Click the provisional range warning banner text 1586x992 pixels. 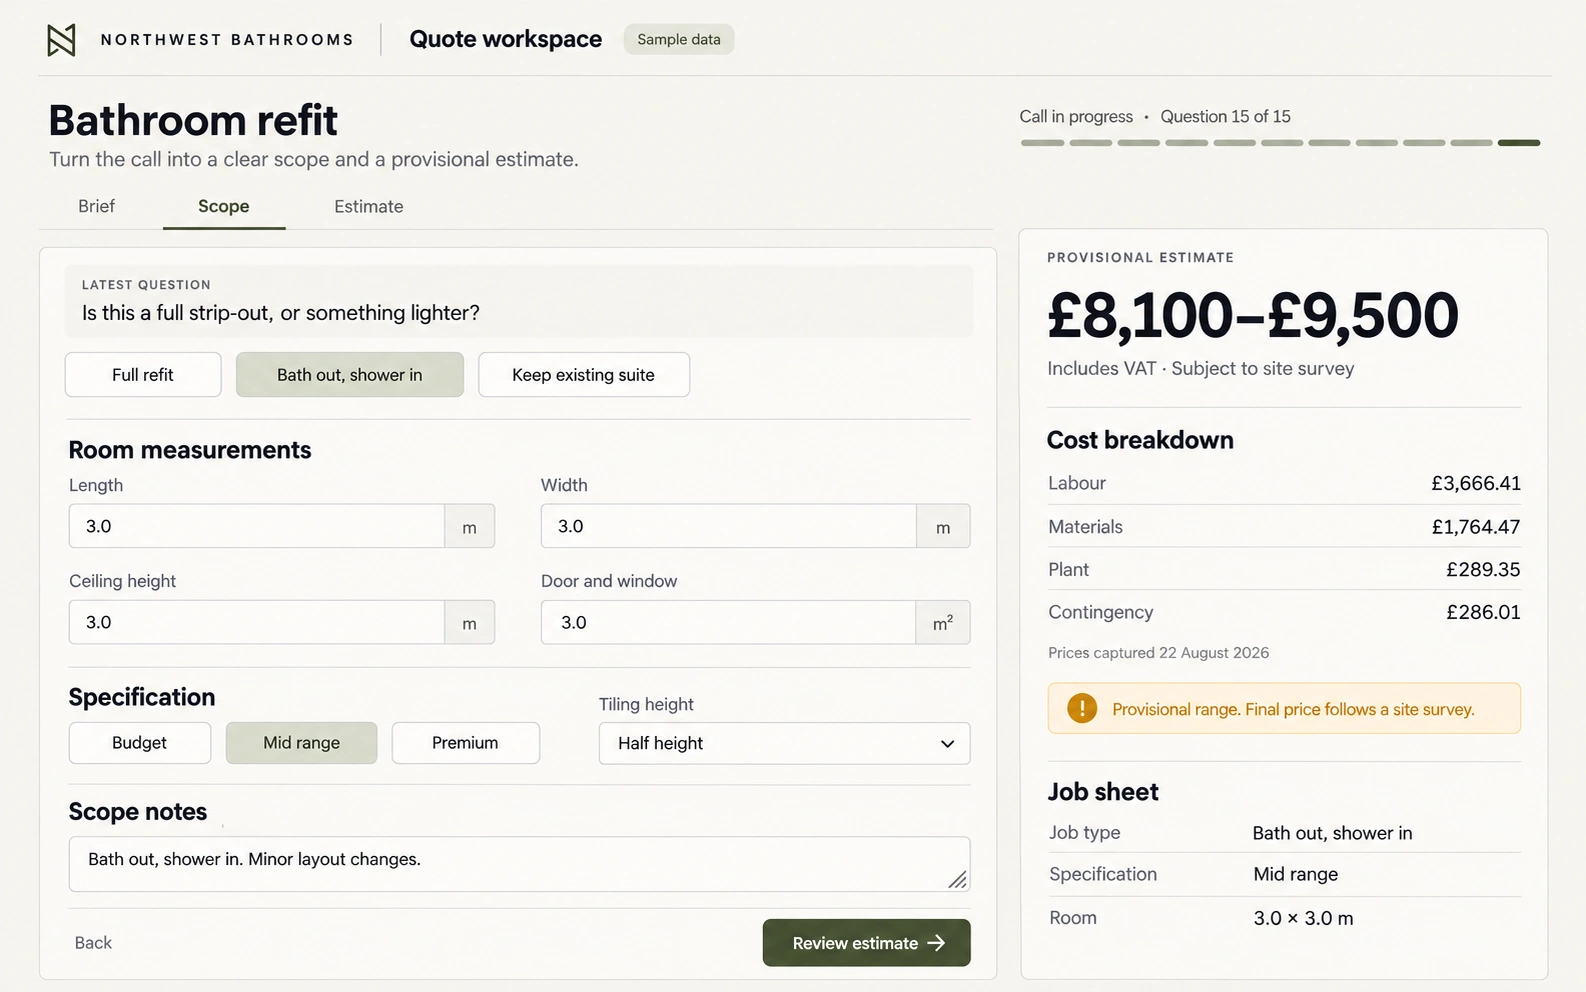point(1293,709)
